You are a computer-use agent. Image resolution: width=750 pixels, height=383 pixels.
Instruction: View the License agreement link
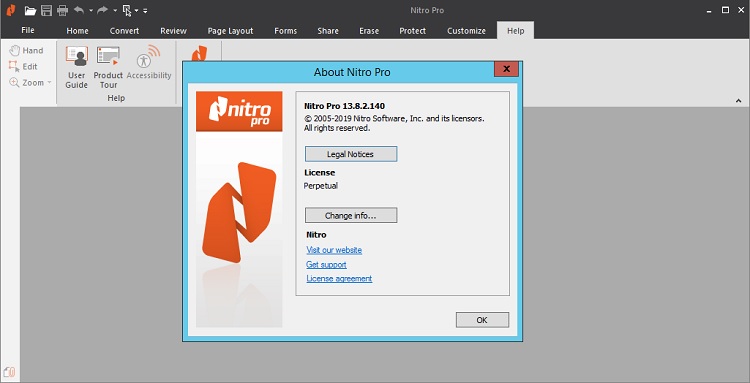click(x=339, y=278)
